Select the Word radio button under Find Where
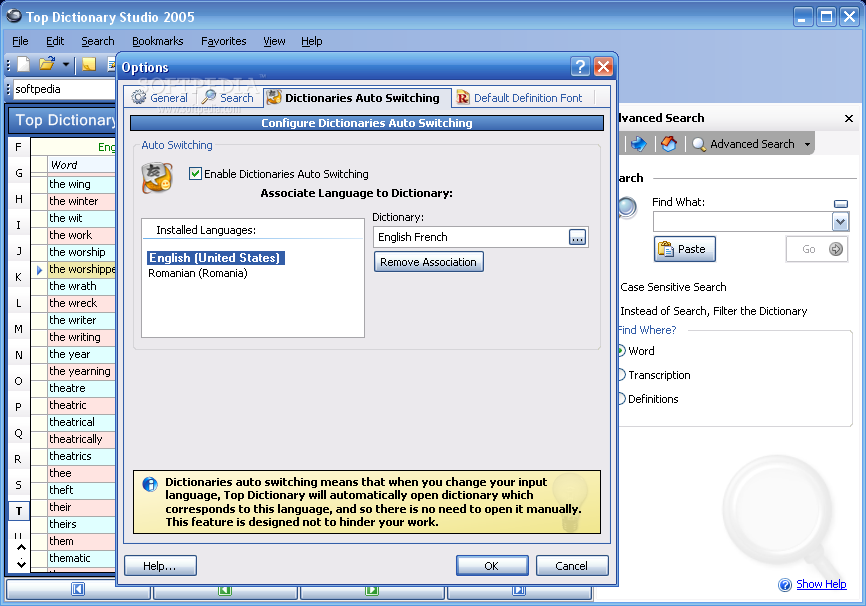The image size is (866, 606). [622, 351]
